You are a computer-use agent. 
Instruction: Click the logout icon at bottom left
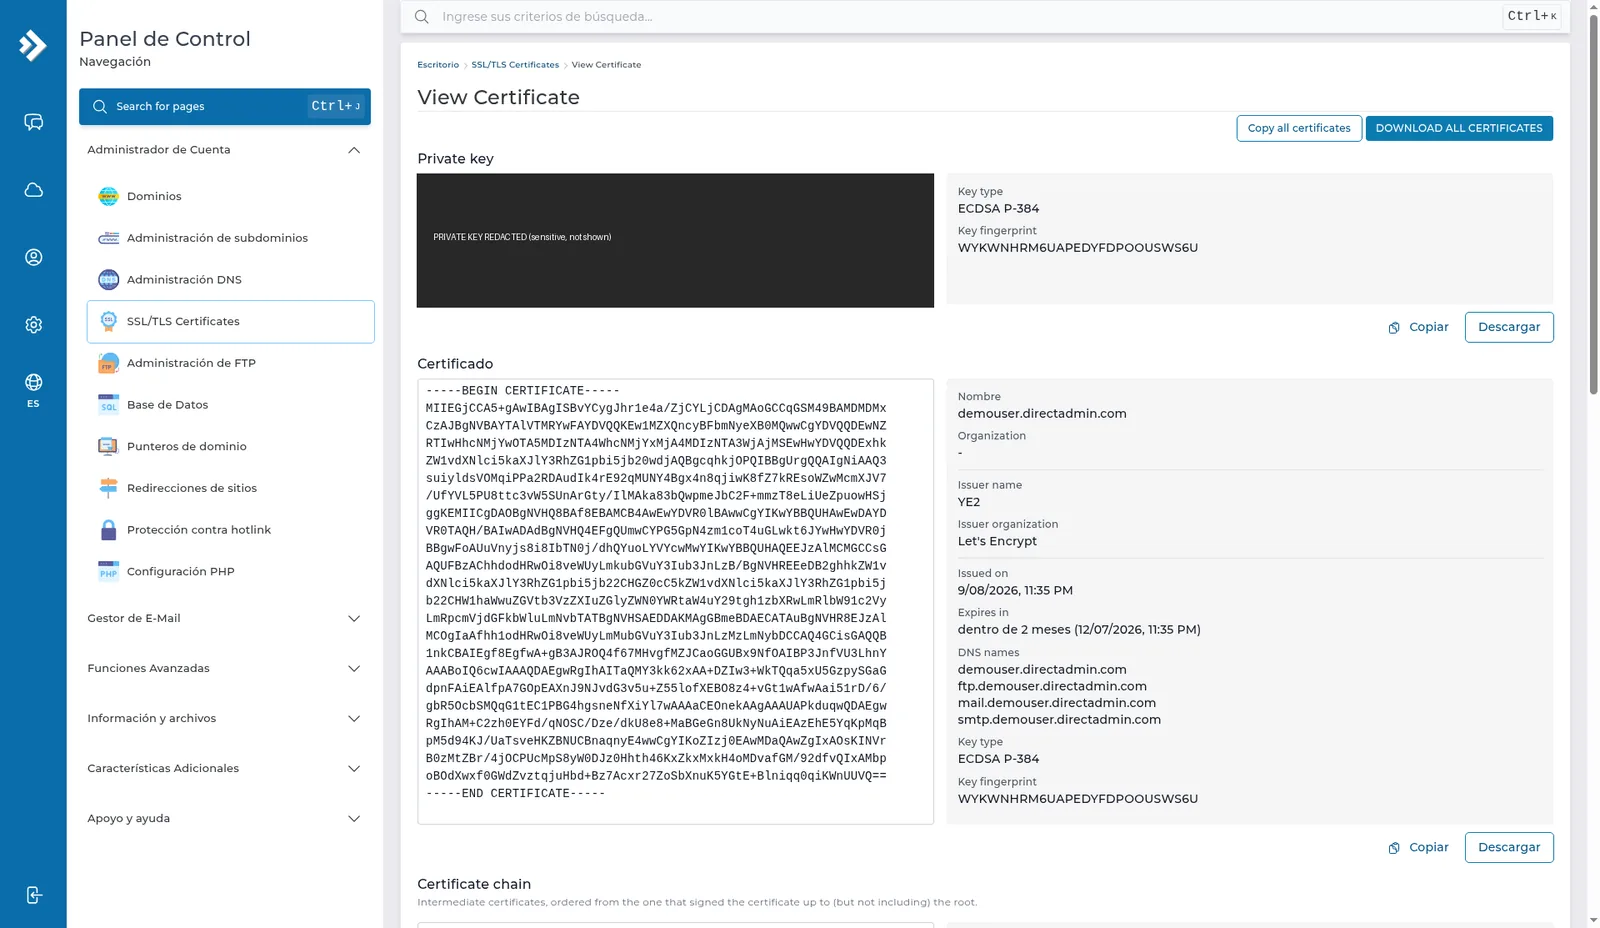tap(33, 895)
